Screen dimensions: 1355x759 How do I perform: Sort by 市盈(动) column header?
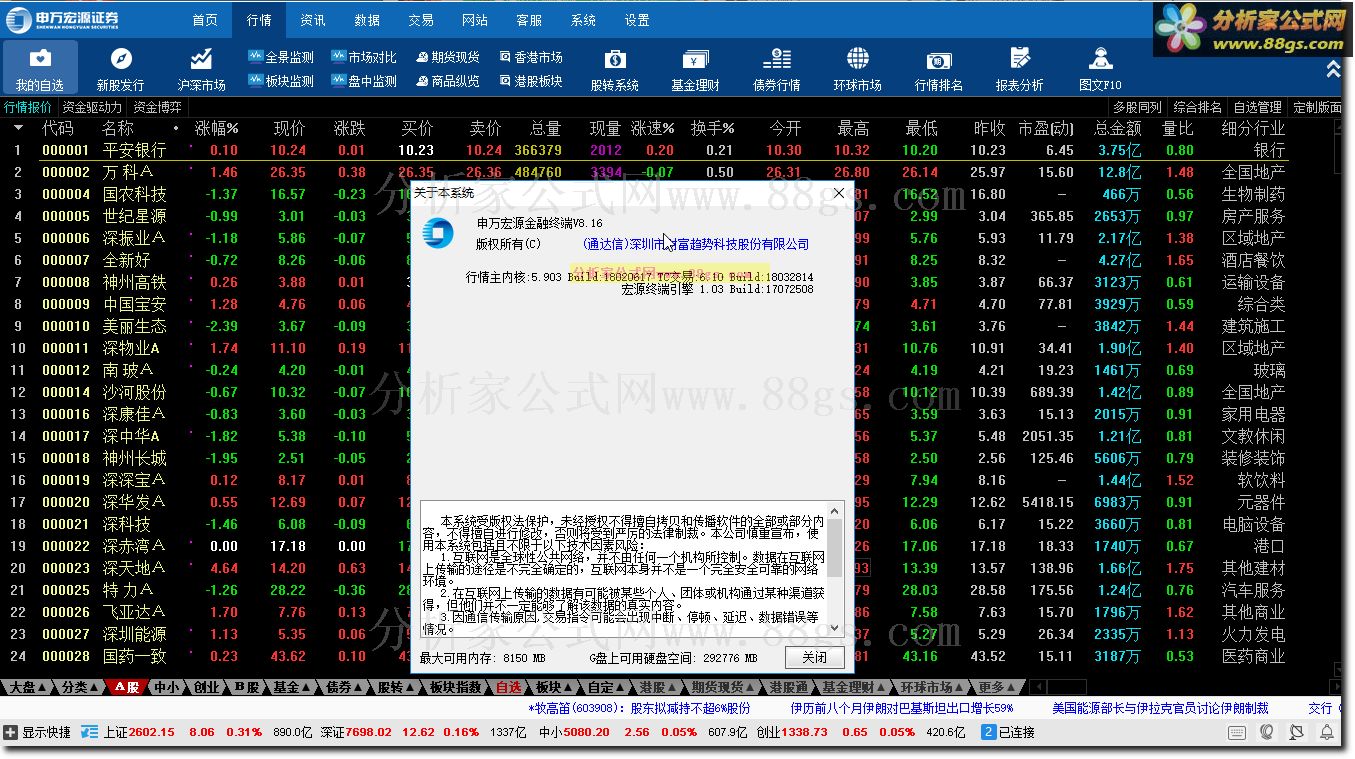click(1046, 128)
